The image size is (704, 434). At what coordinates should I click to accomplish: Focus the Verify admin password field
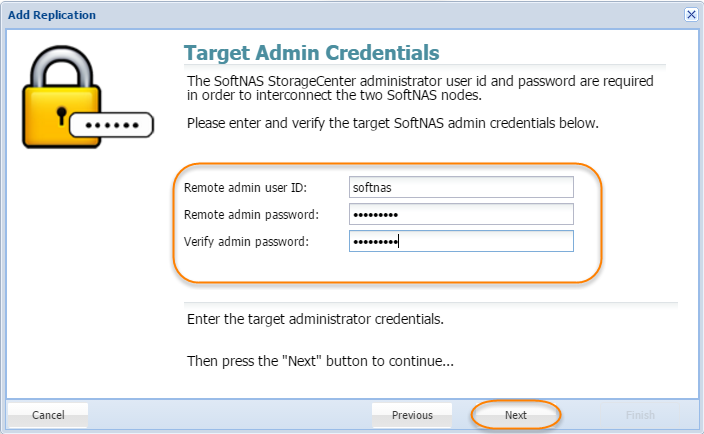pyautogui.click(x=461, y=241)
